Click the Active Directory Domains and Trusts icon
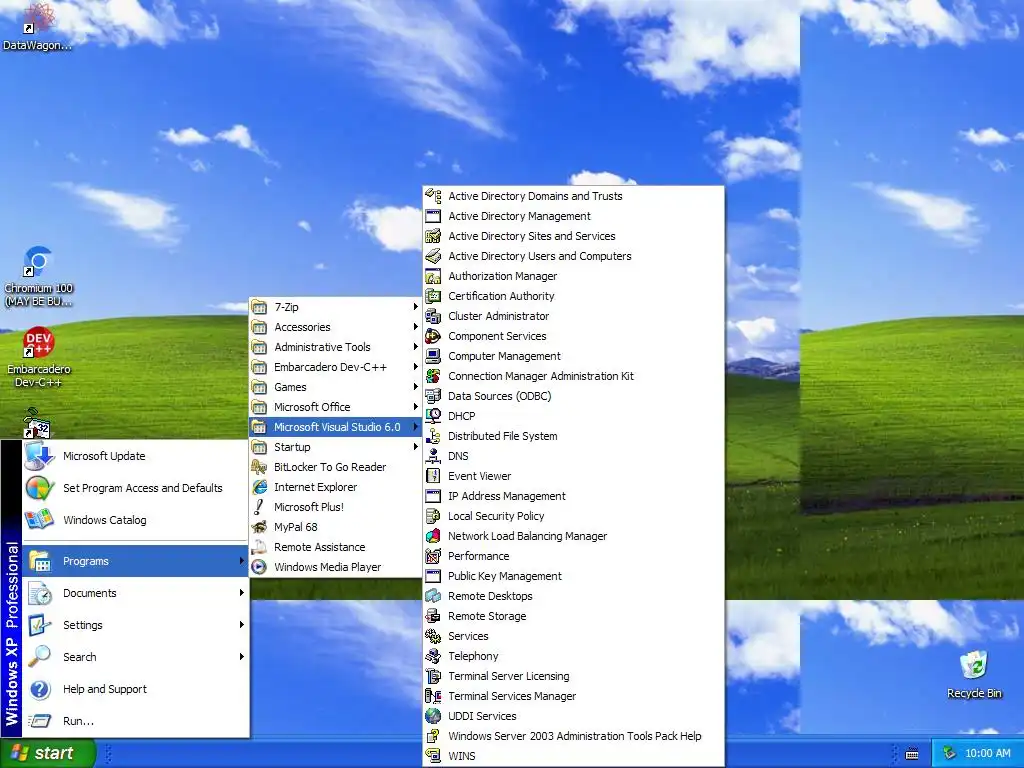 tap(433, 196)
